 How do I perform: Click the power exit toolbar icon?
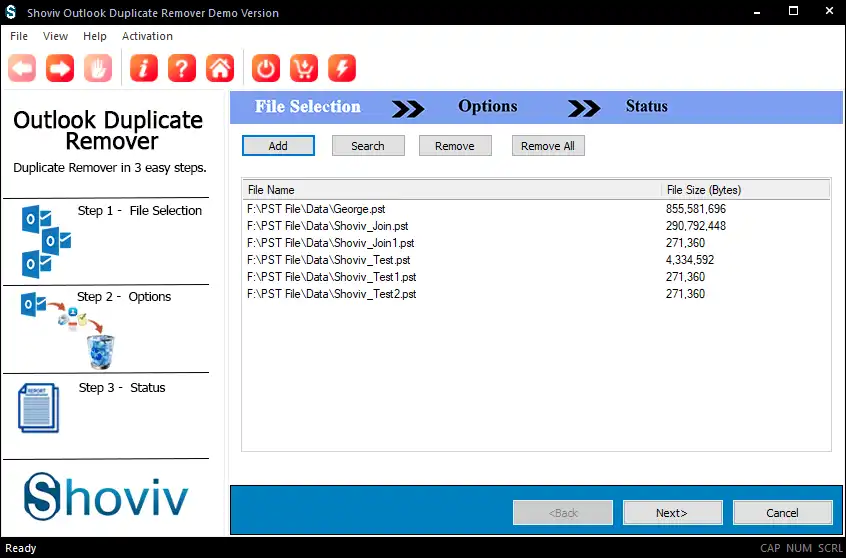click(x=266, y=68)
